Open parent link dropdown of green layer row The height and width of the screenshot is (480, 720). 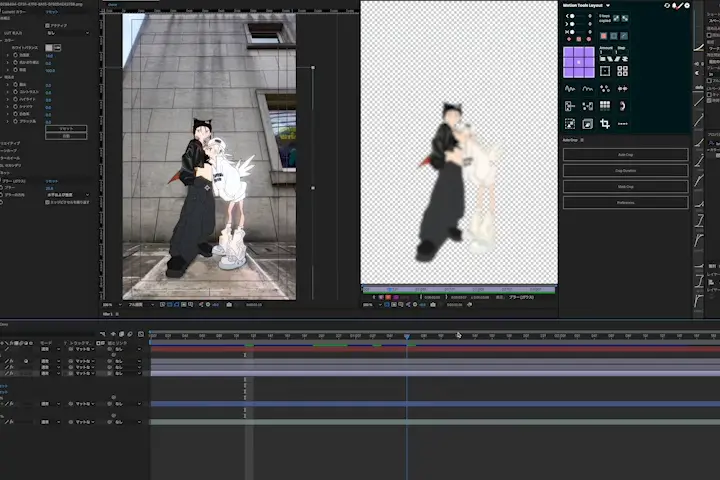[127, 422]
